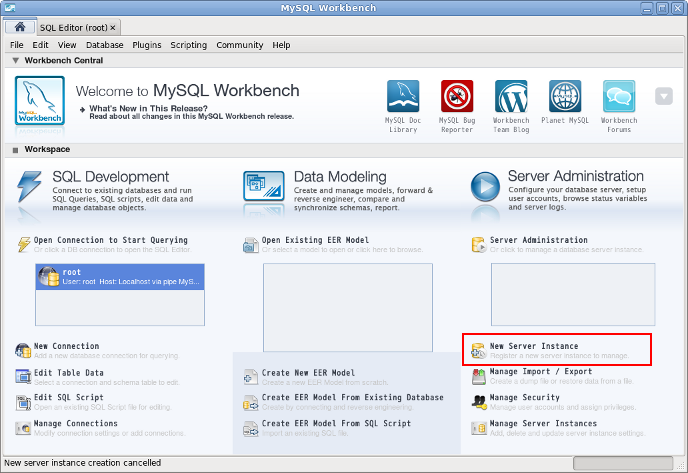Open the Plugins menu
The width and height of the screenshot is (688, 473).
click(x=147, y=45)
